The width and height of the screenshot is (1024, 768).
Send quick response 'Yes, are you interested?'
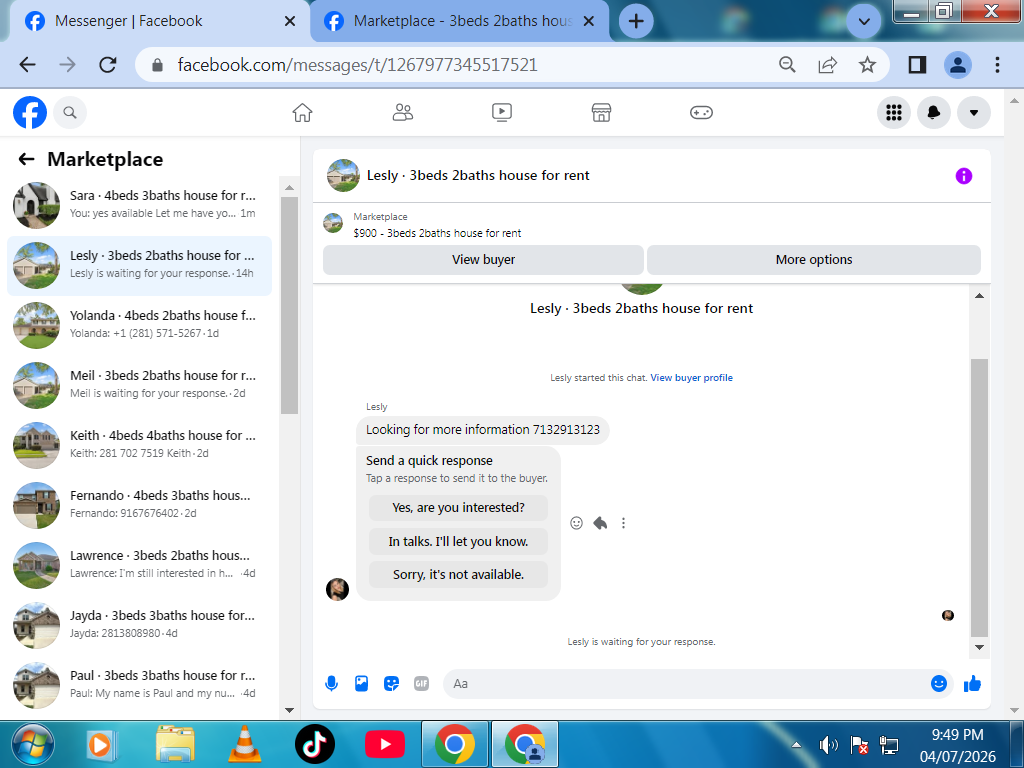(x=458, y=507)
